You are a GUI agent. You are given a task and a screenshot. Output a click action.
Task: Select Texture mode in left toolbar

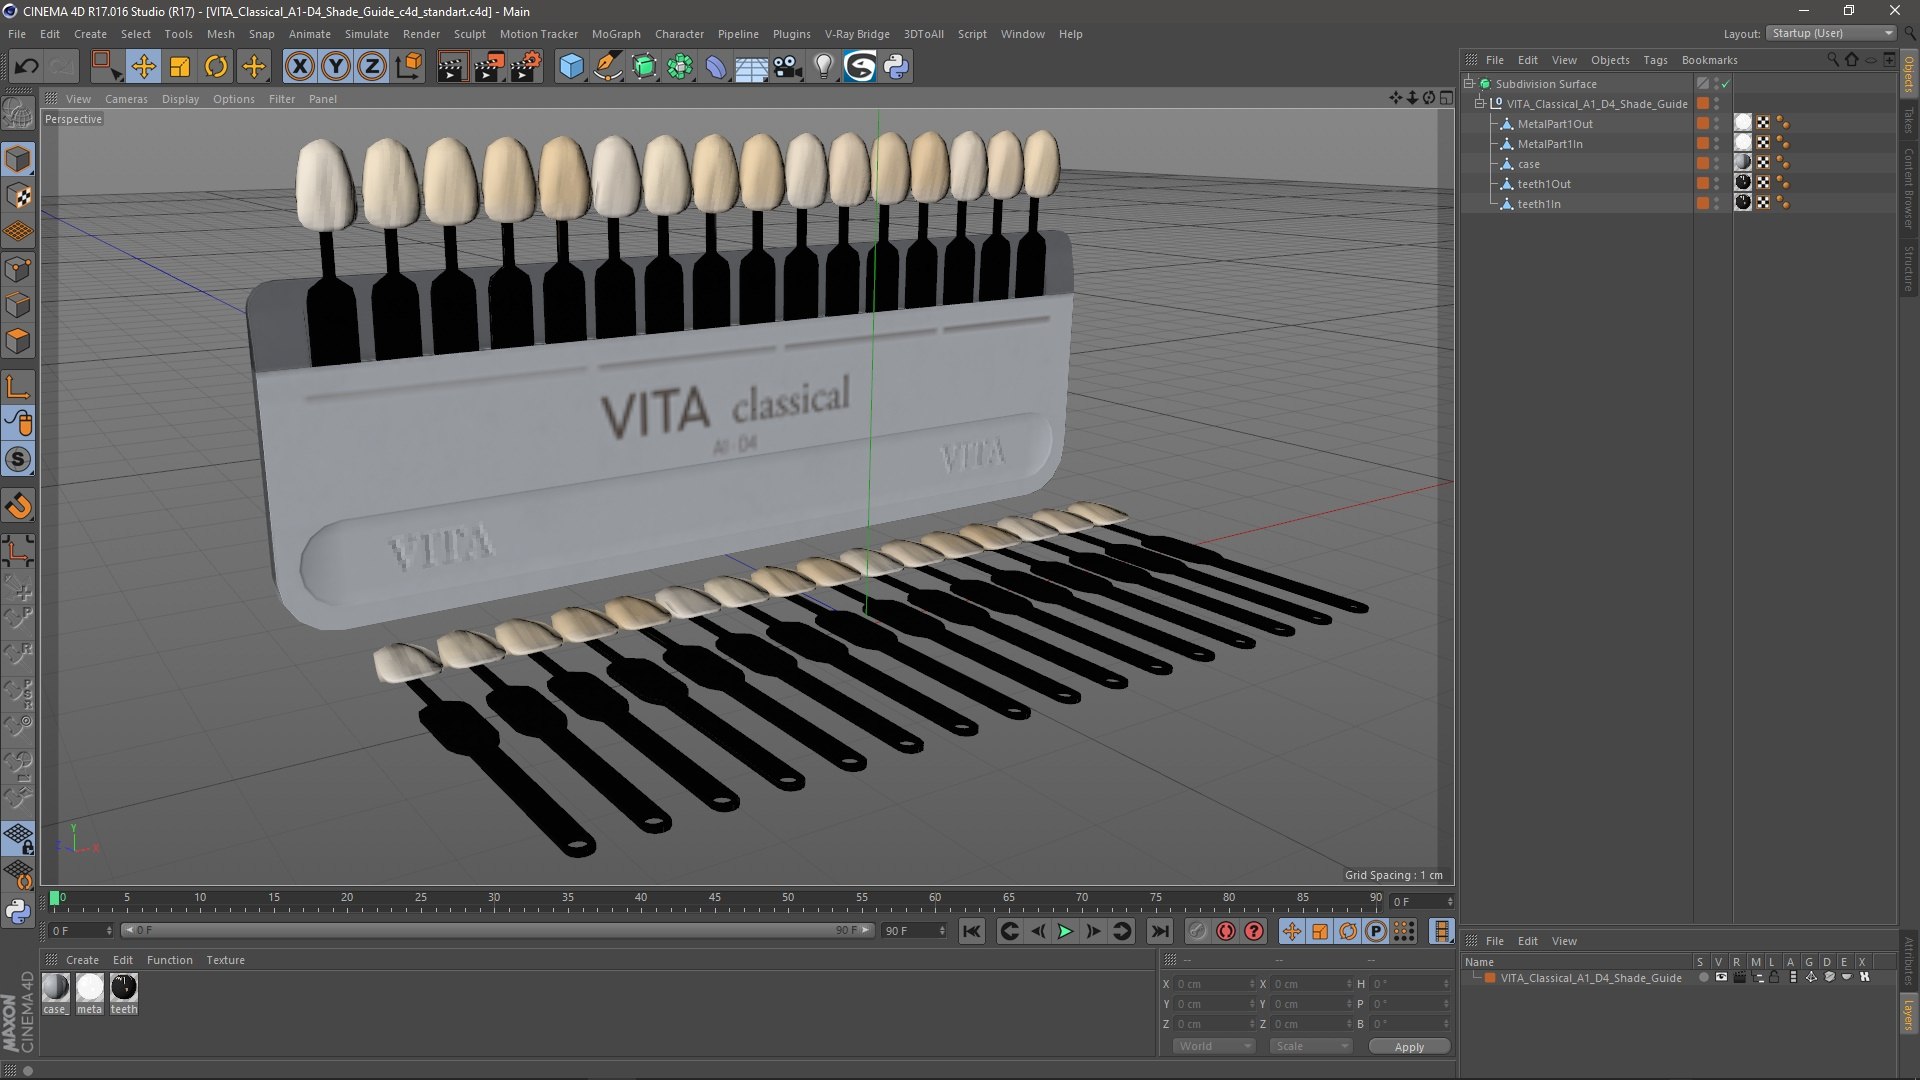[x=18, y=196]
